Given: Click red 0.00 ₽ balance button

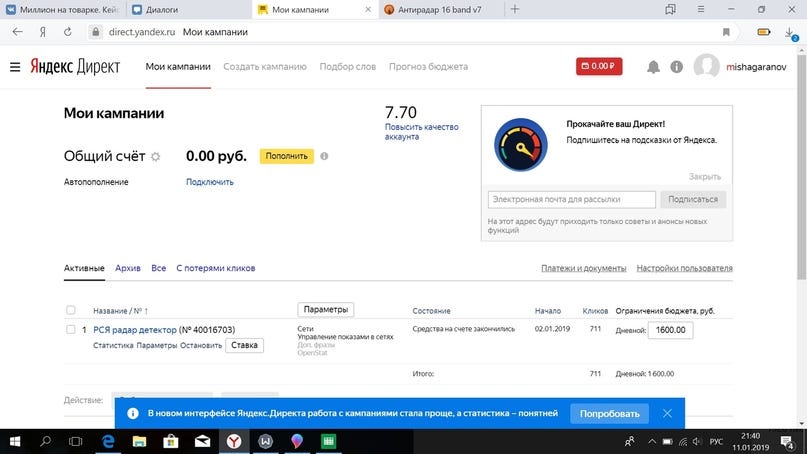Looking at the screenshot, I should coord(599,66).
